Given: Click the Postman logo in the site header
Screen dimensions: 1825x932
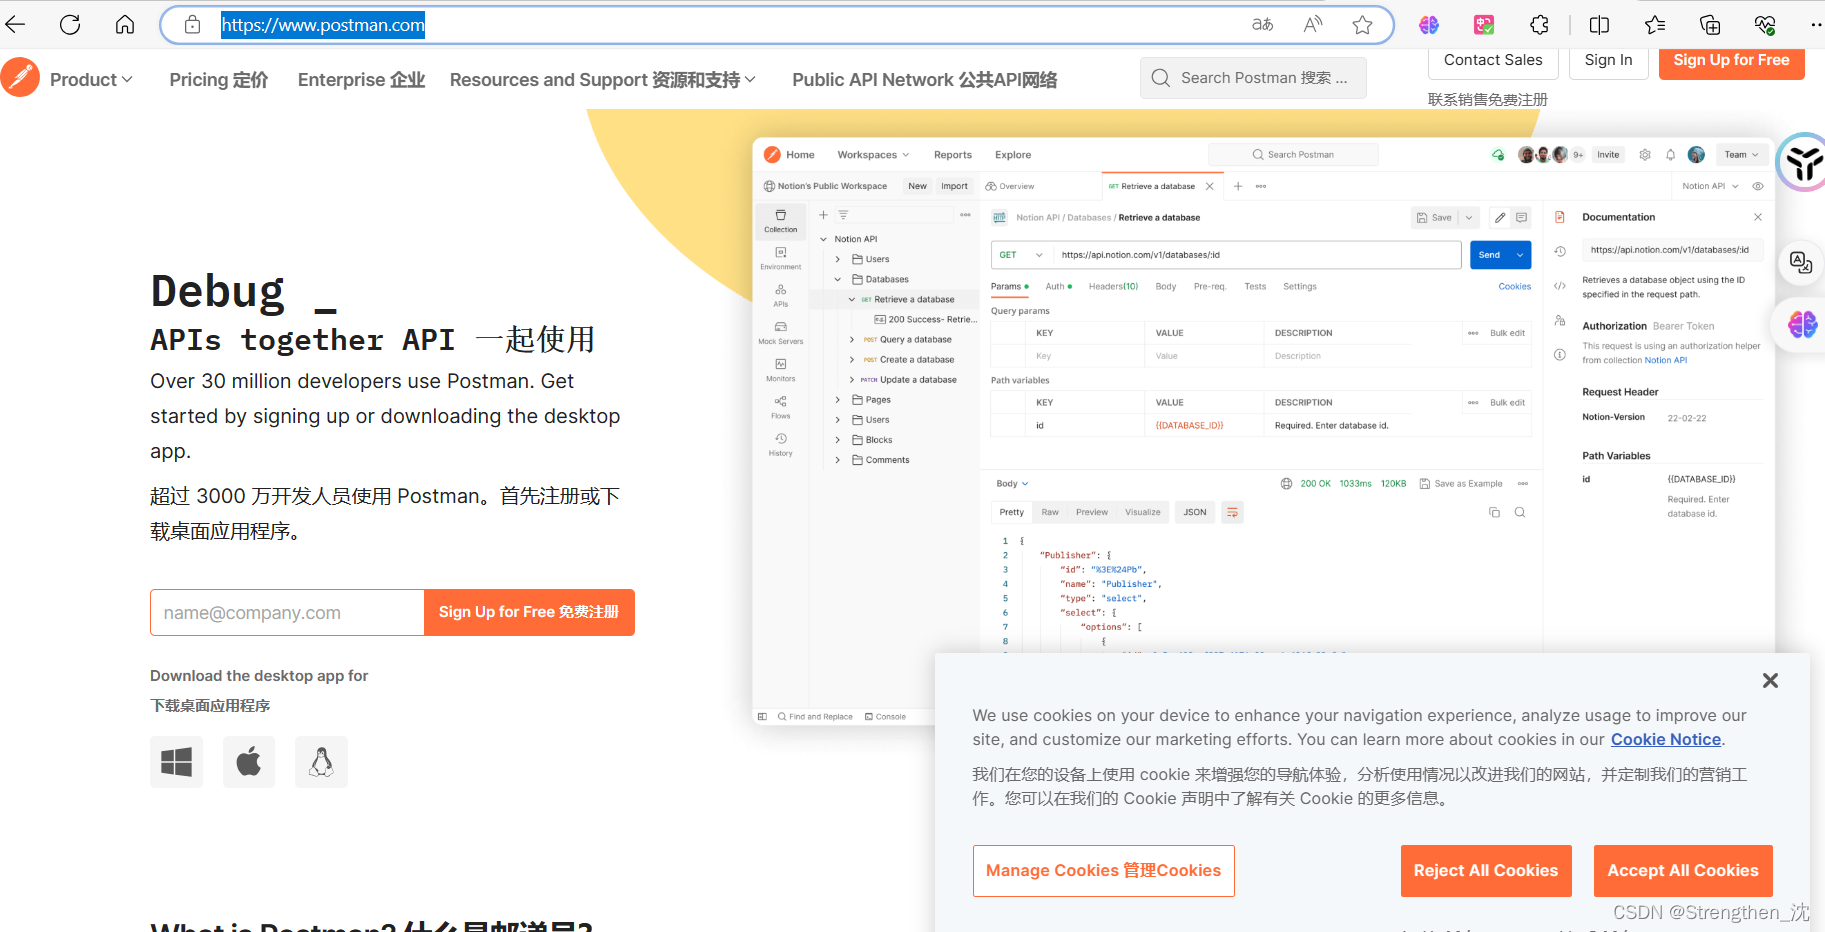Looking at the screenshot, I should [x=20, y=77].
